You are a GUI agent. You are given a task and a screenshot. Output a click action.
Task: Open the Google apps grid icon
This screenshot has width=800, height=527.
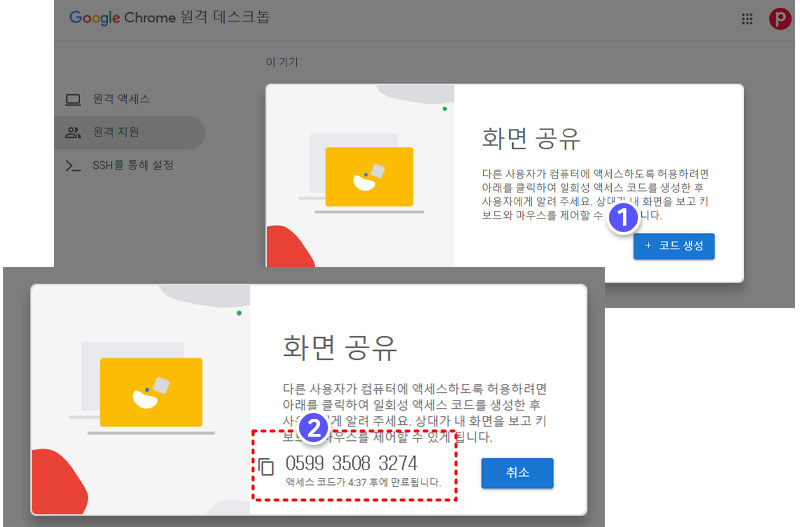click(746, 19)
